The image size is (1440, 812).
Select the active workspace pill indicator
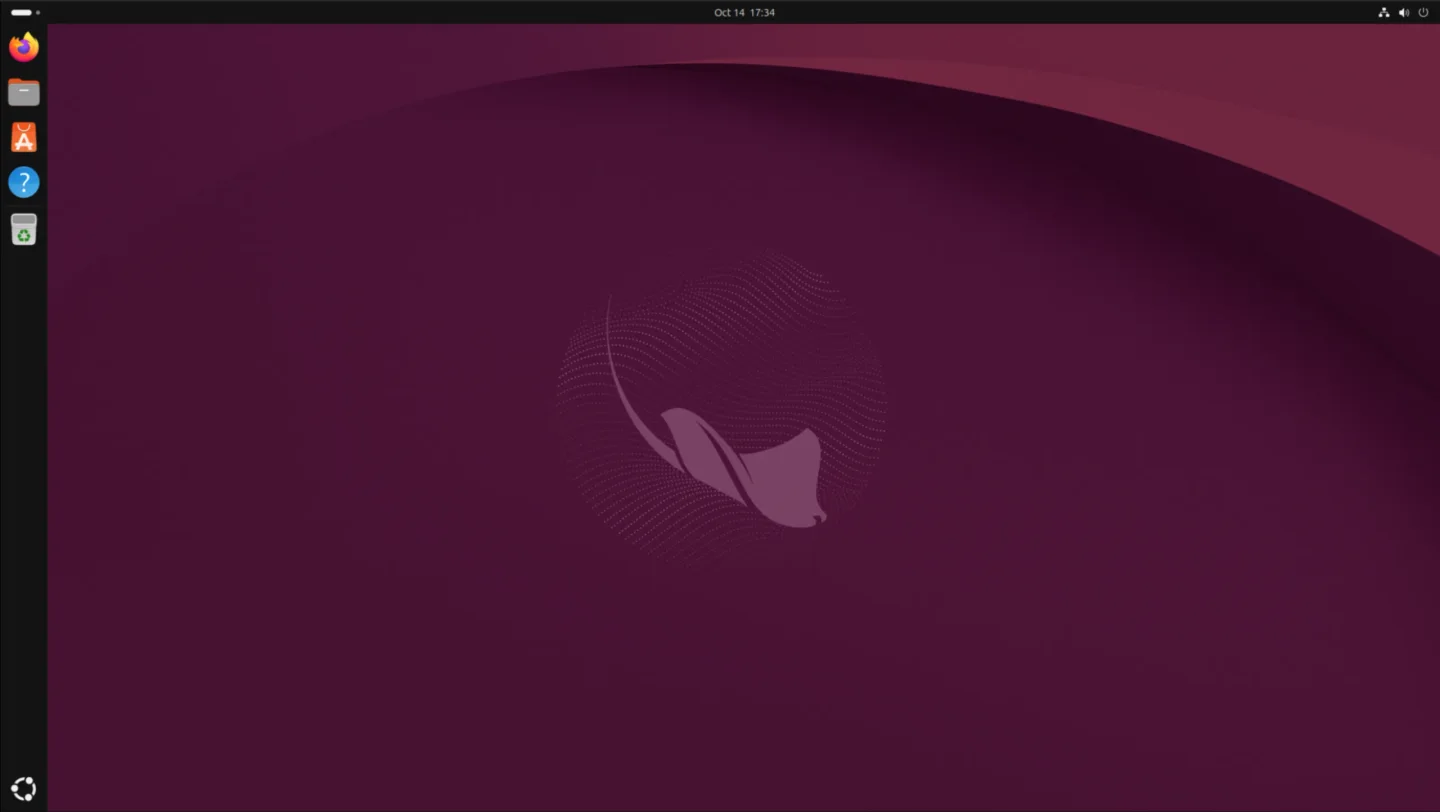(x=21, y=12)
